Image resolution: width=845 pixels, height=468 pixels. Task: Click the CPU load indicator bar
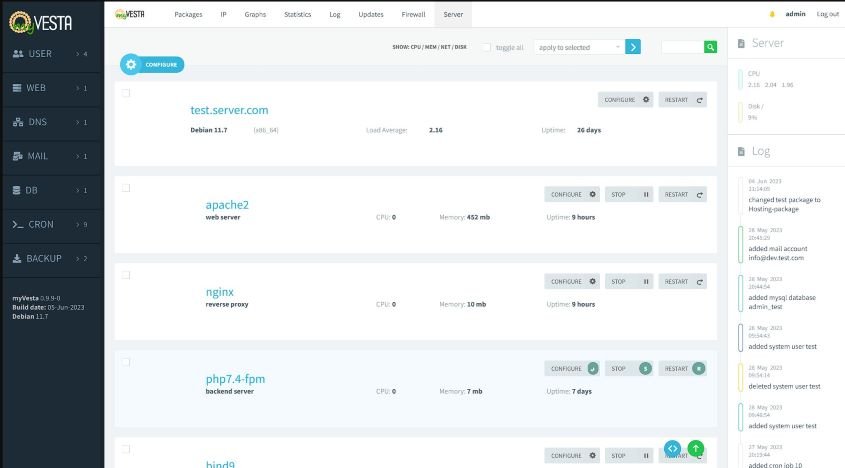tap(740, 79)
